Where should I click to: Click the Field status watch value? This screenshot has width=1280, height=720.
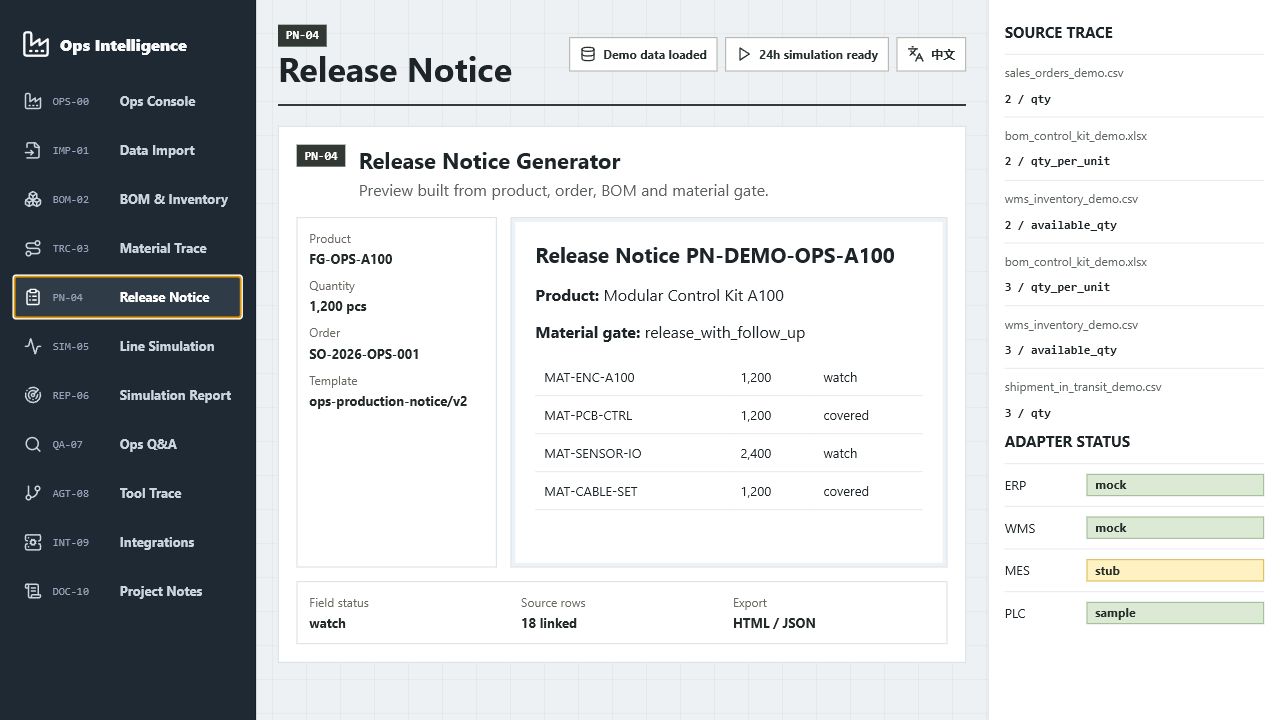coord(327,623)
